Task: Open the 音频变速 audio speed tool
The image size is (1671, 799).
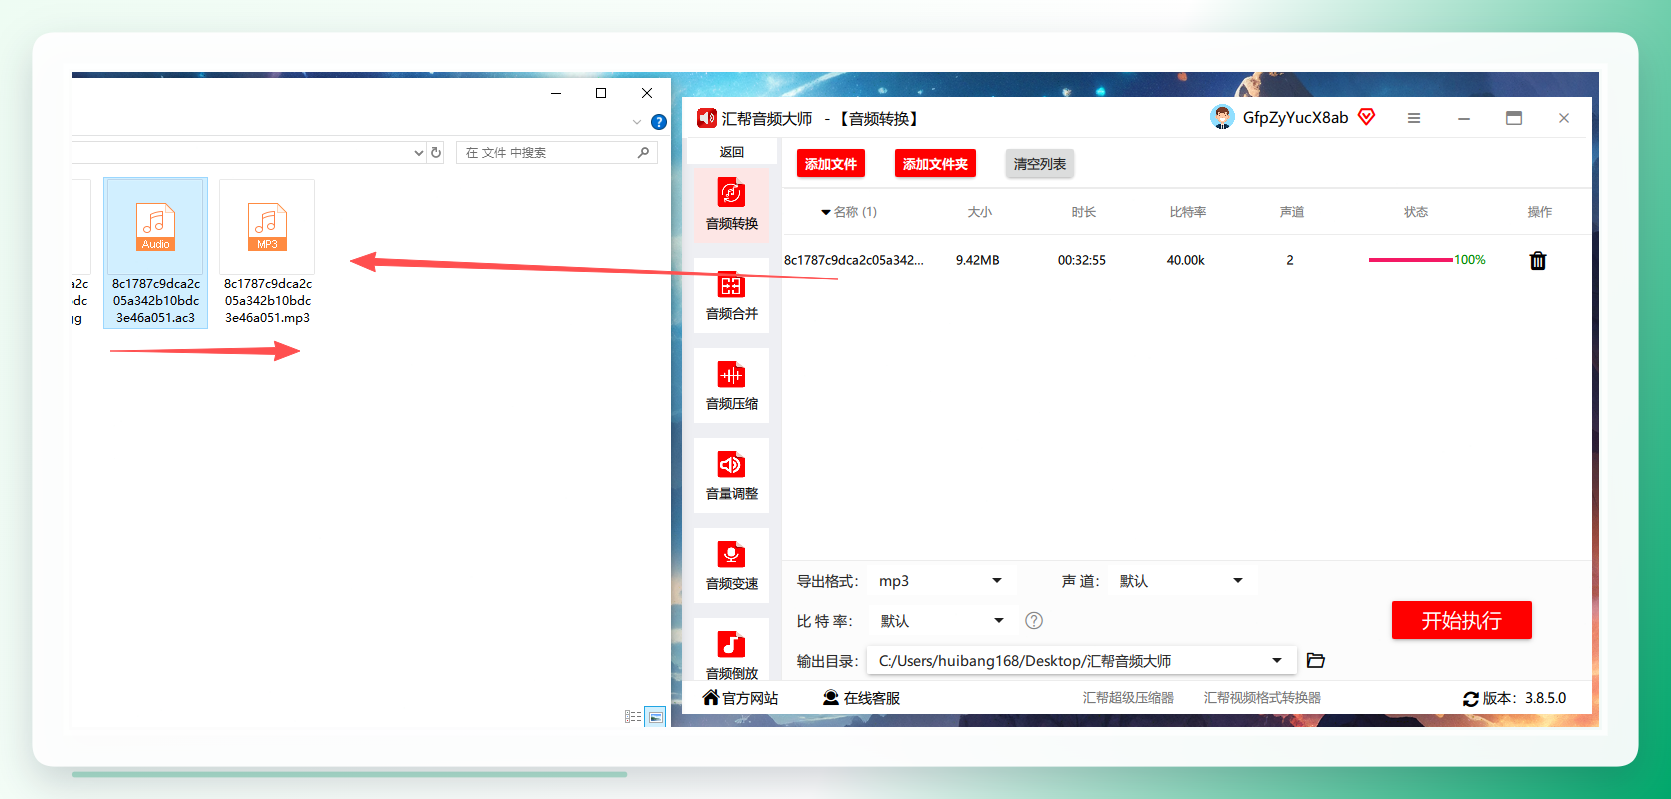Action: coord(731,565)
